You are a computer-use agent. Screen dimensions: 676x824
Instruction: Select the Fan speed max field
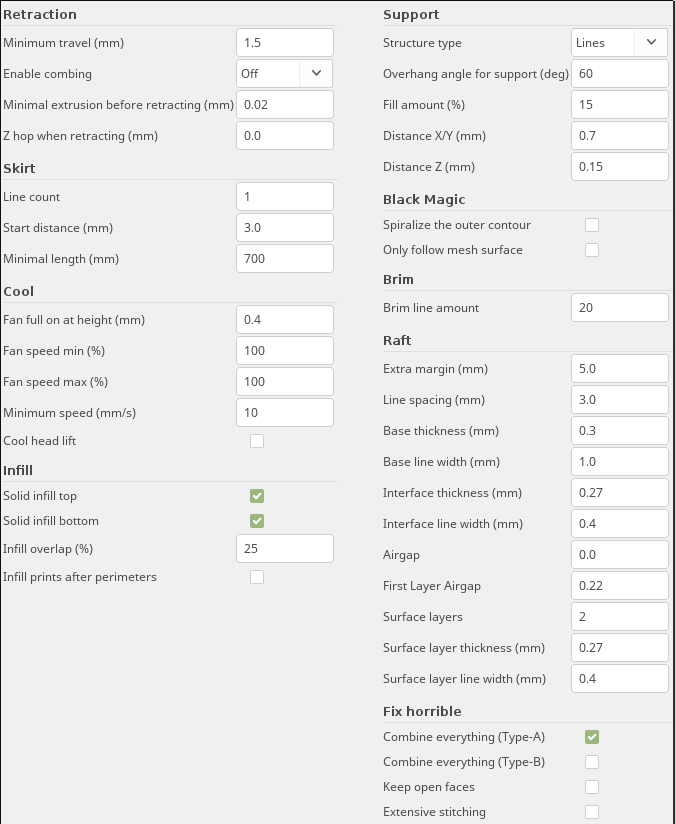point(284,382)
